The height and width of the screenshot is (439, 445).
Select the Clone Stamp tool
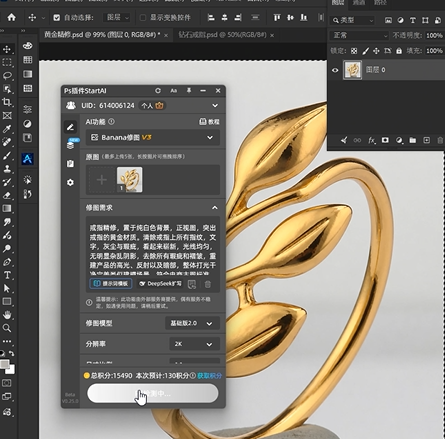pos(7,169)
